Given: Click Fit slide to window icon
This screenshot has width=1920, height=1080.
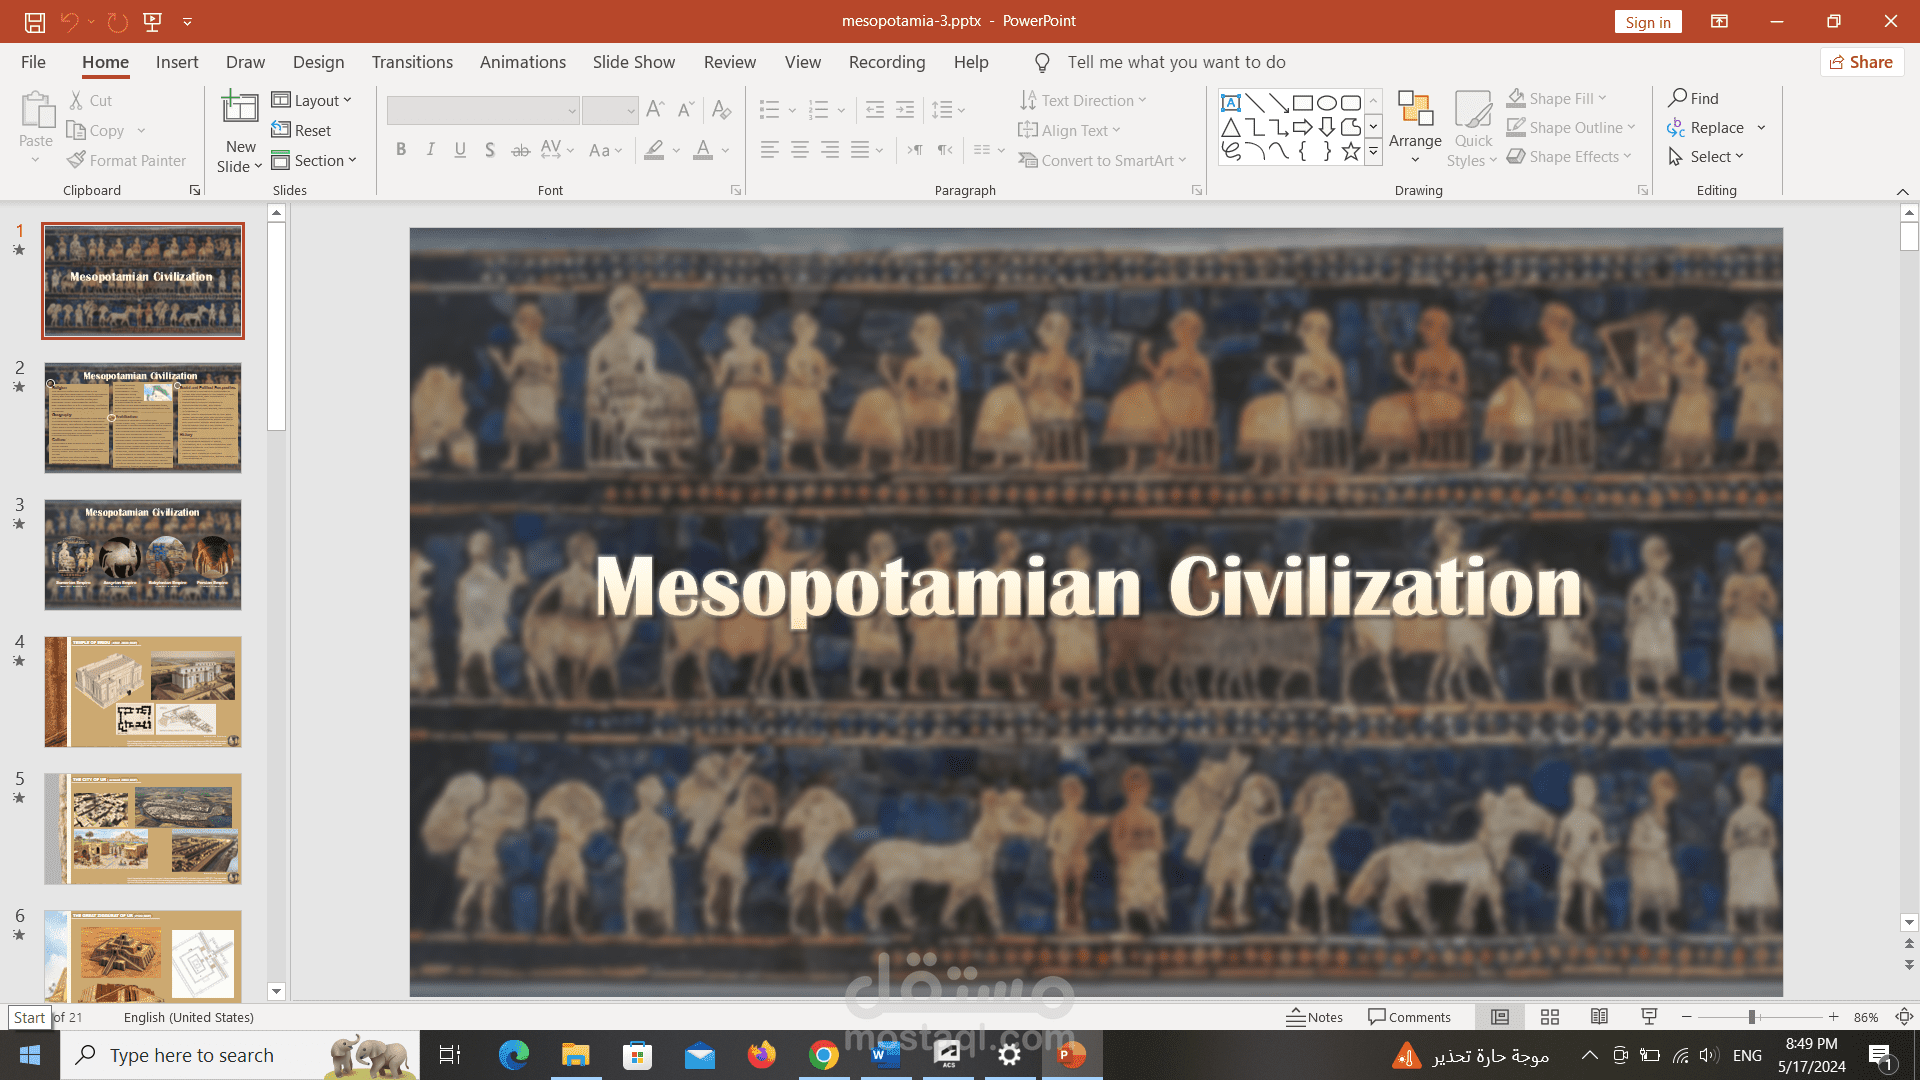Looking at the screenshot, I should click(1904, 1017).
